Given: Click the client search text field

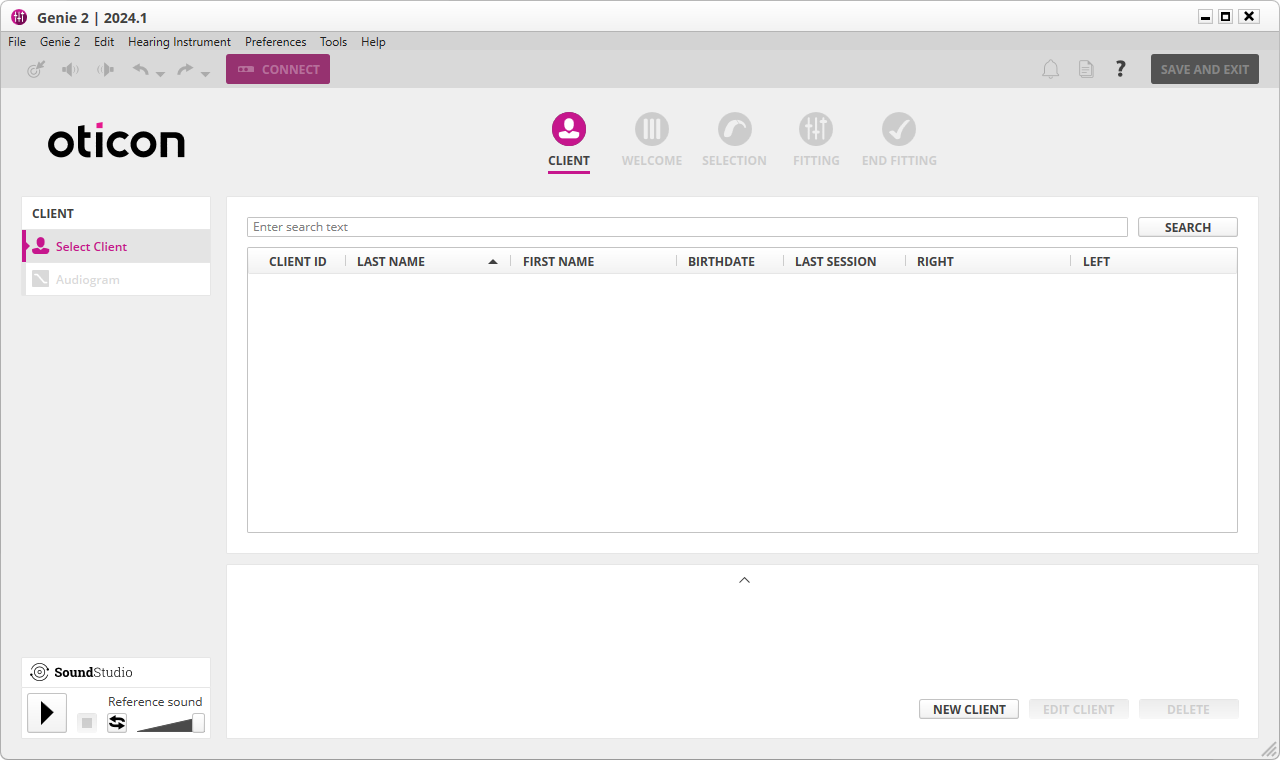Looking at the screenshot, I should click(x=687, y=227).
